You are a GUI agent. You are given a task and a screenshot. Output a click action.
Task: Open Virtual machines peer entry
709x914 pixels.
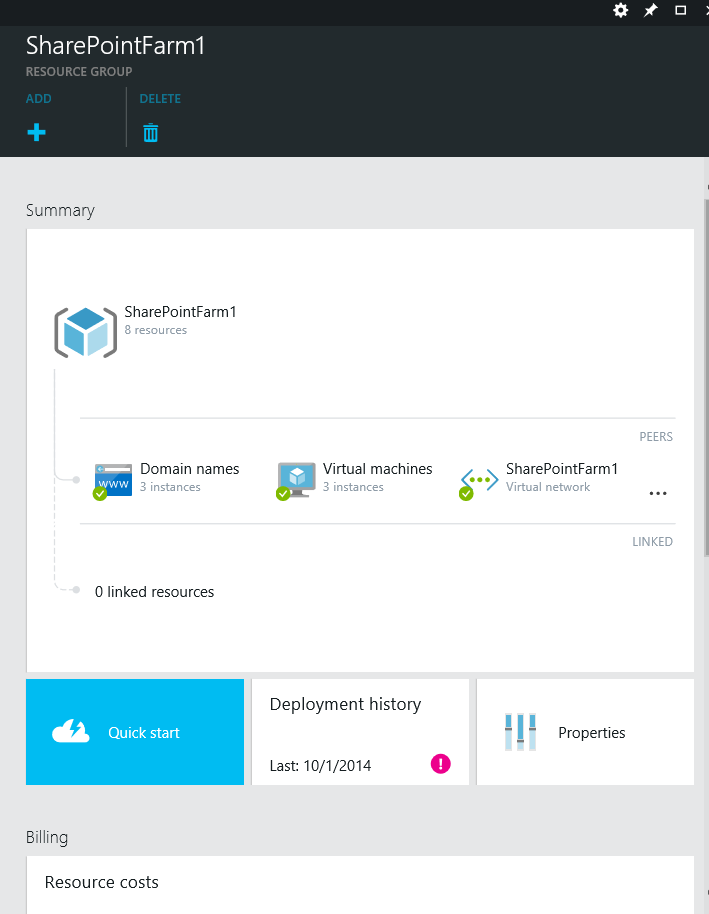point(354,480)
